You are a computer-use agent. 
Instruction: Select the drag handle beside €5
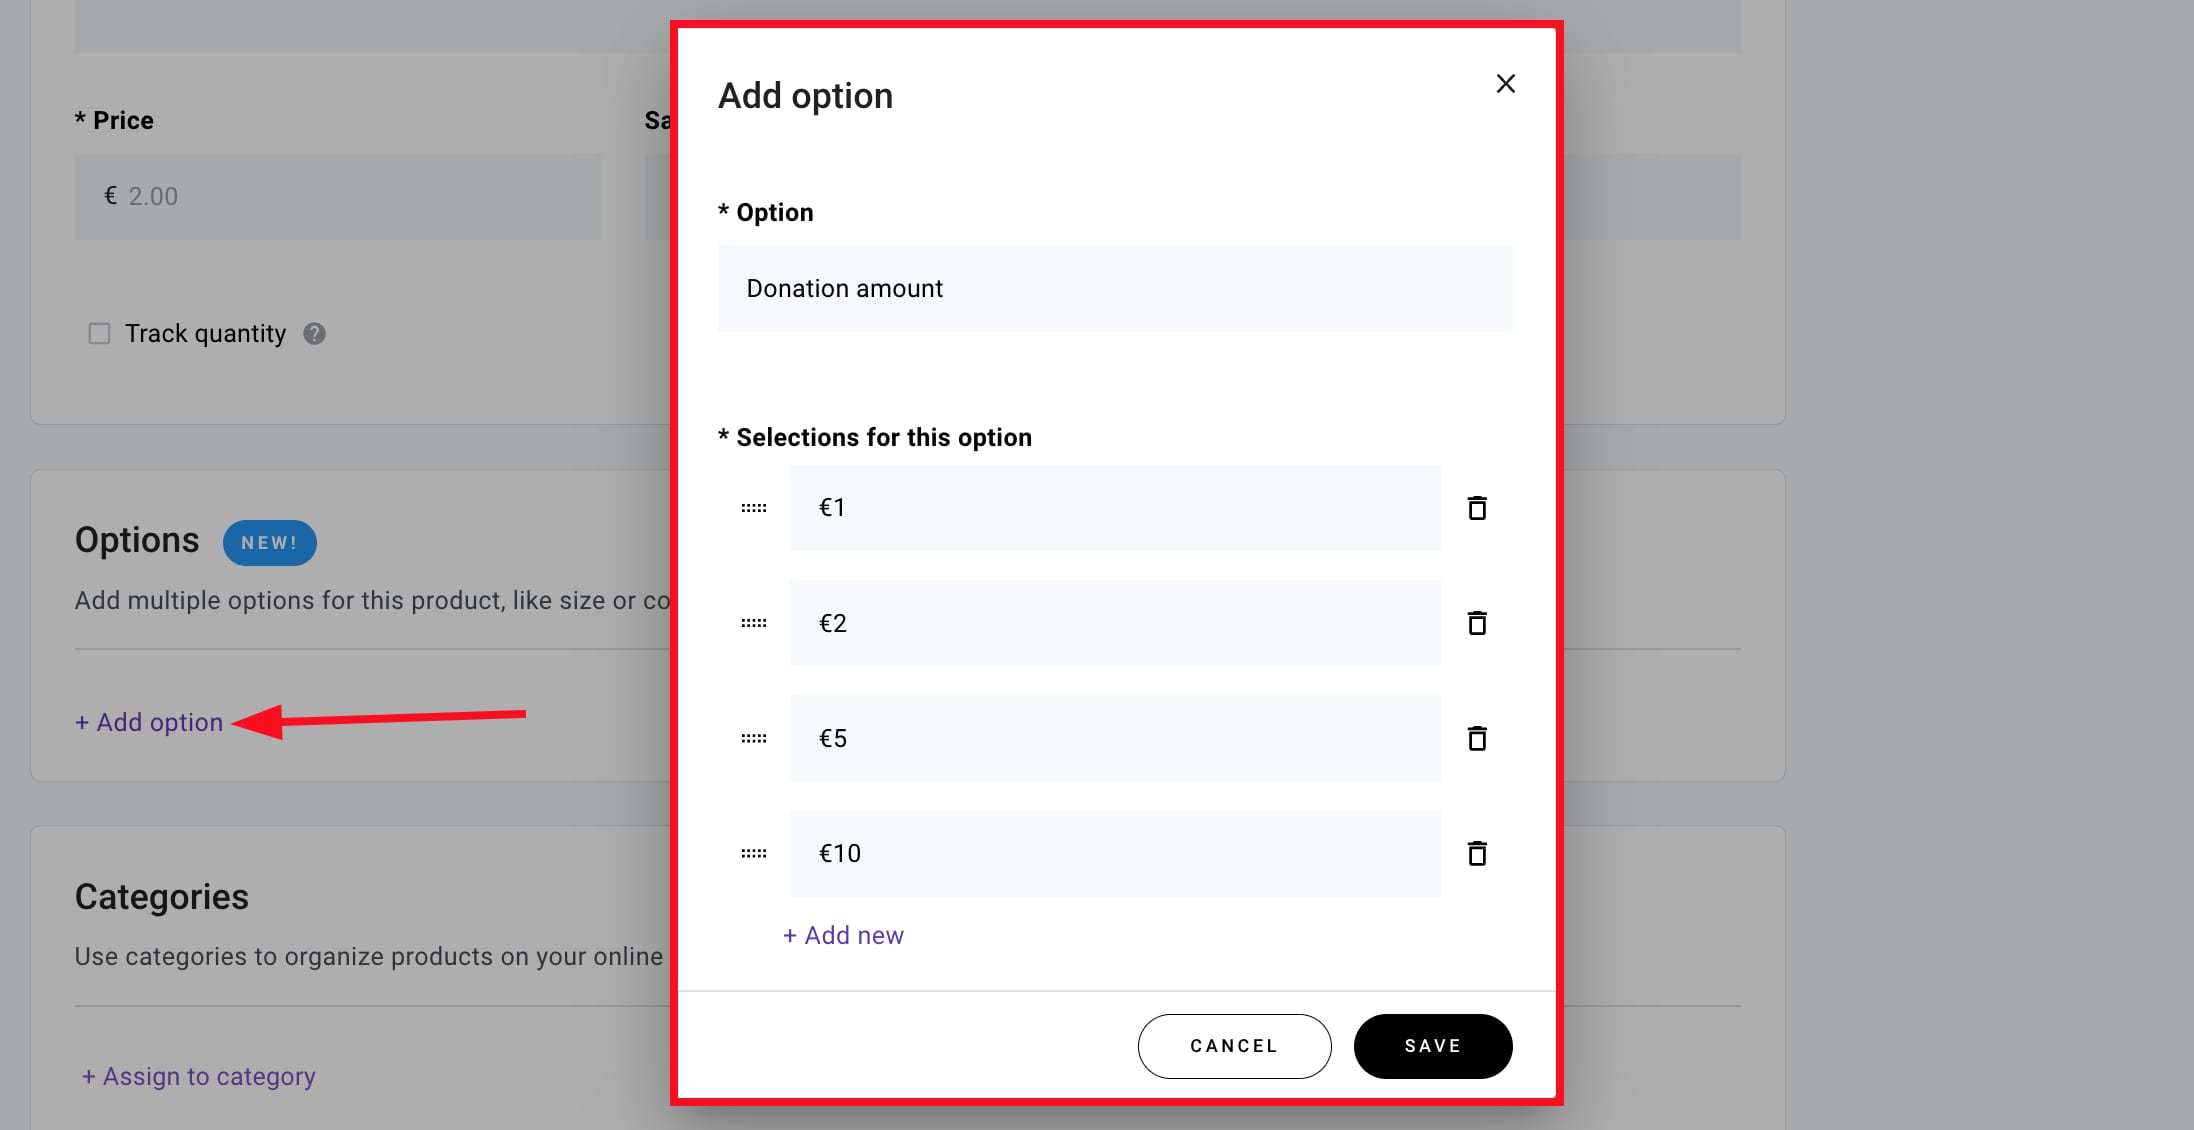tap(754, 738)
